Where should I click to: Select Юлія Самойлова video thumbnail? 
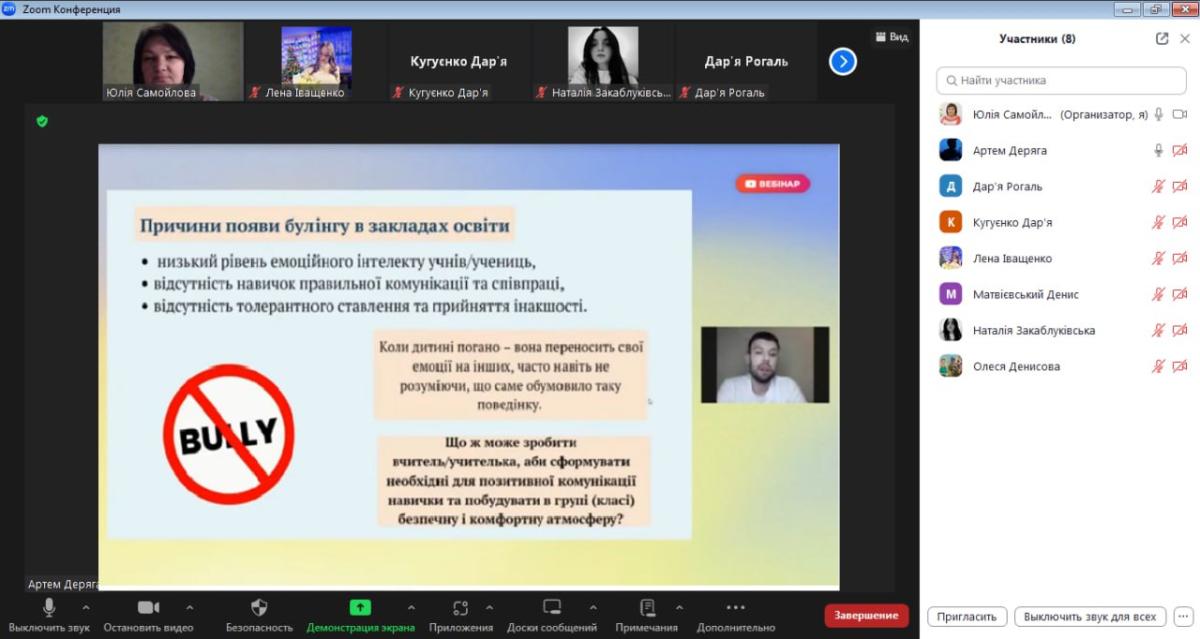coord(173,62)
